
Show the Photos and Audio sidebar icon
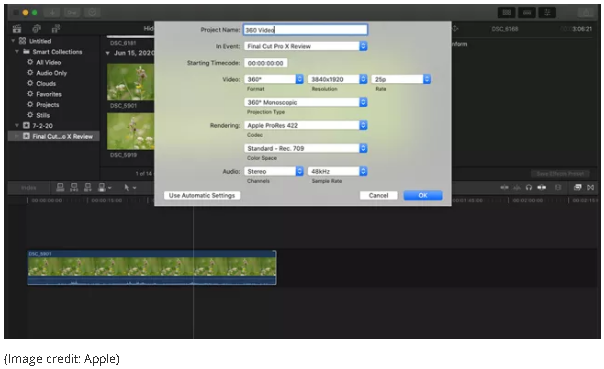click(x=37, y=29)
